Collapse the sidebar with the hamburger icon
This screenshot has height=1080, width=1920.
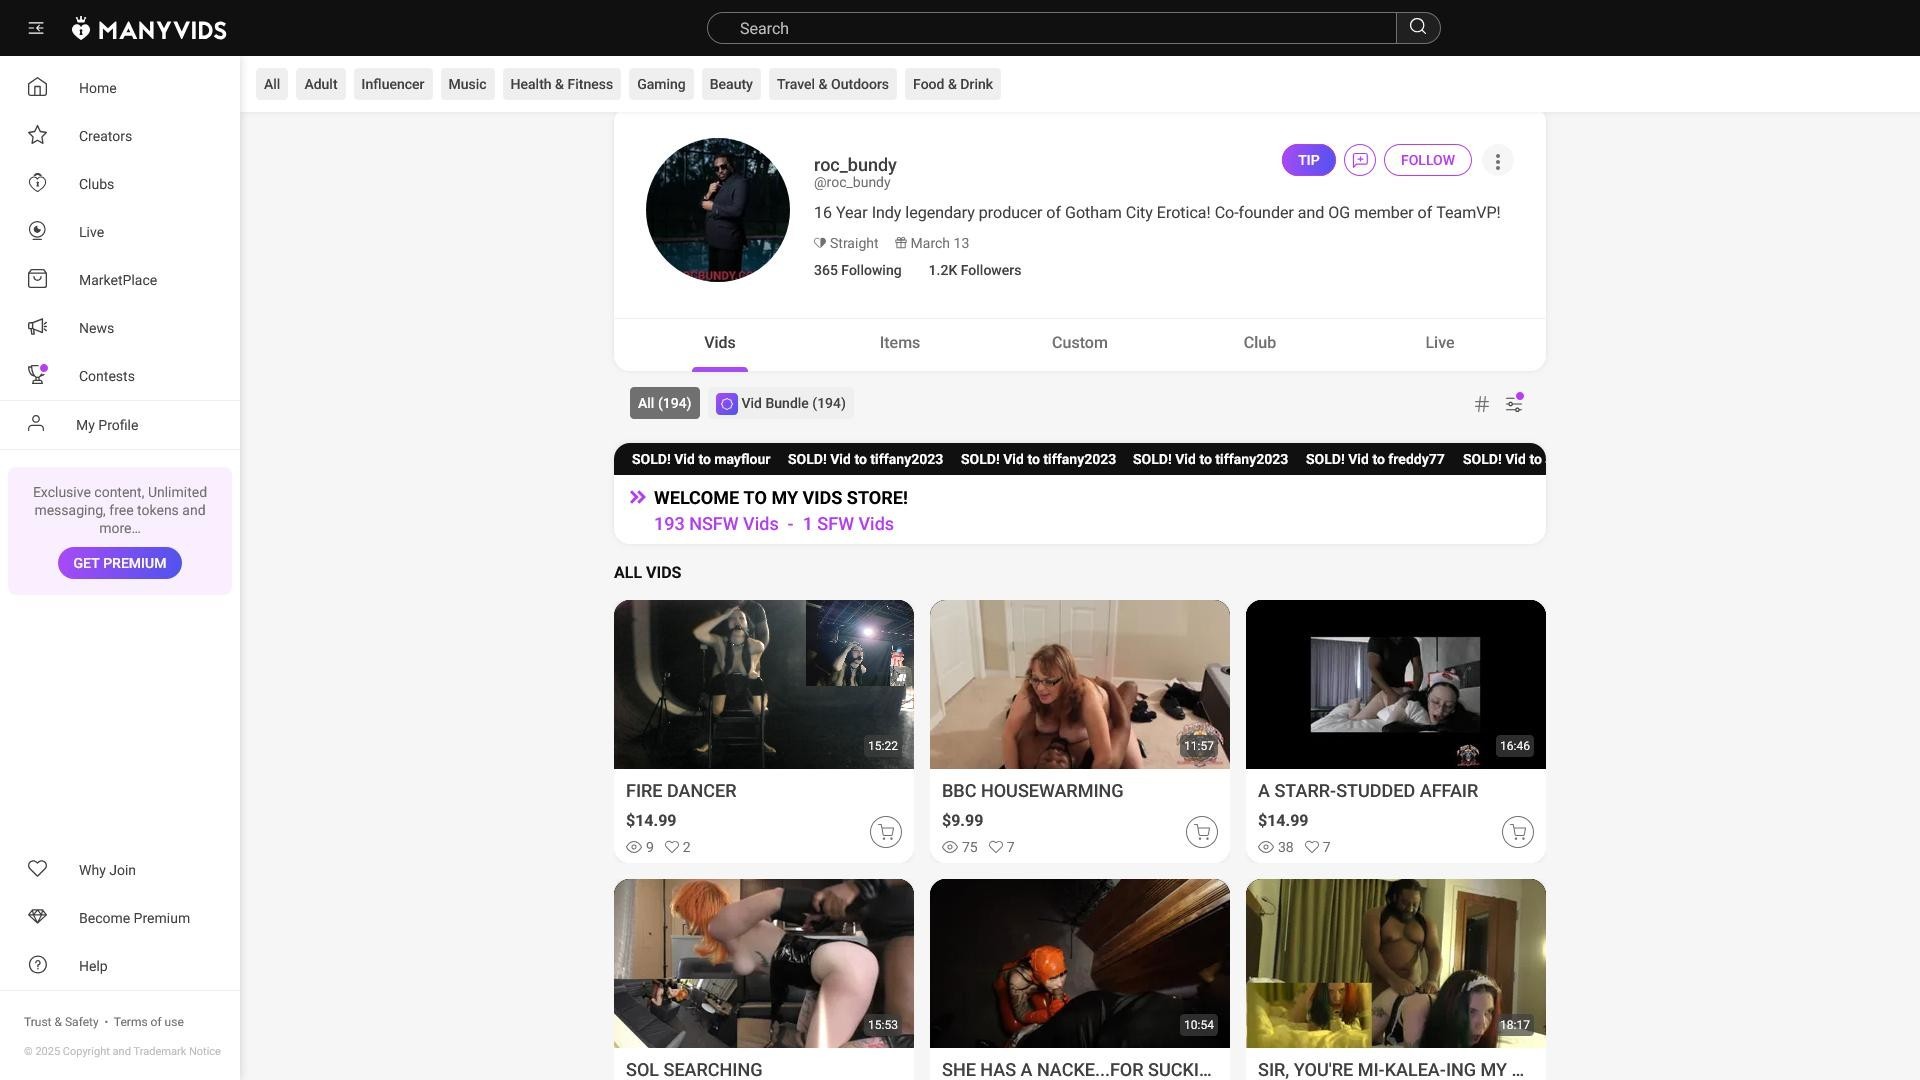[x=36, y=28]
